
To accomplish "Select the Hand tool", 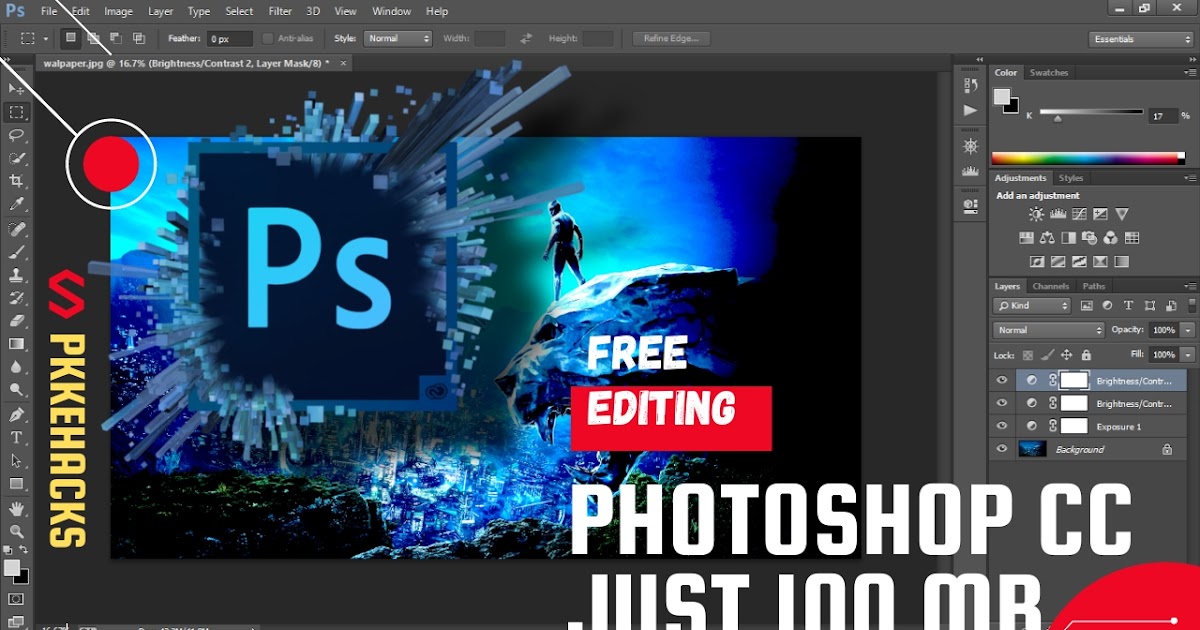I will click(17, 508).
